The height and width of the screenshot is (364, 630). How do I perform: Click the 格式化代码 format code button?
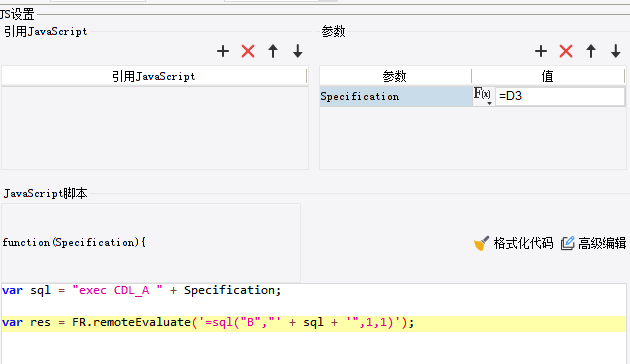(513, 243)
